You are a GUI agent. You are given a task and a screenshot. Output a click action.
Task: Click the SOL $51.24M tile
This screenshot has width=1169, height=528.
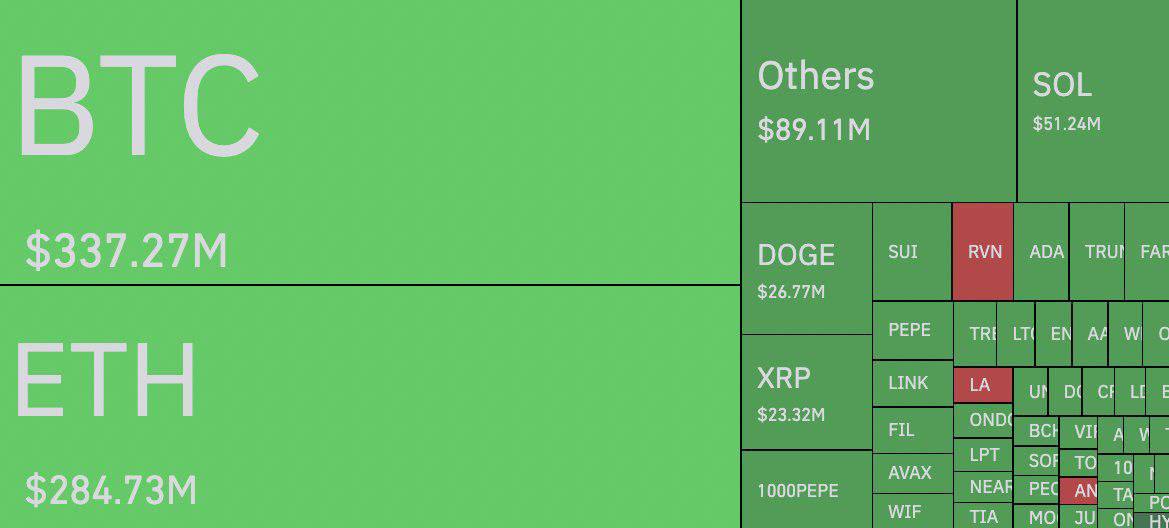coord(1093,101)
